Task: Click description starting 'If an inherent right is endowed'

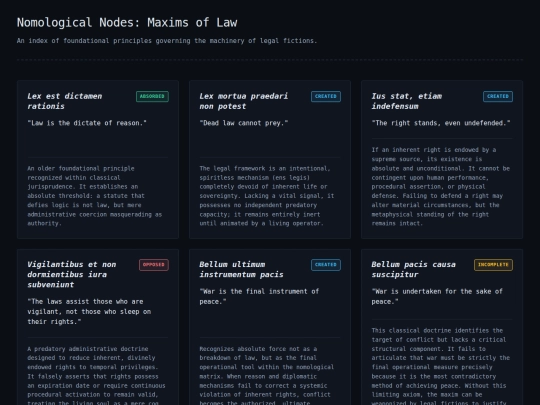Action: point(441,186)
